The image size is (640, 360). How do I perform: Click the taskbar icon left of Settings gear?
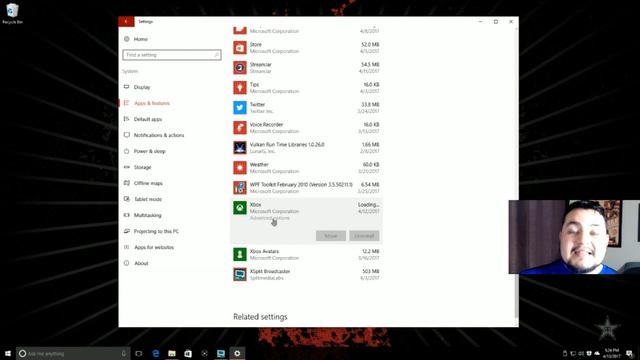click(221, 353)
